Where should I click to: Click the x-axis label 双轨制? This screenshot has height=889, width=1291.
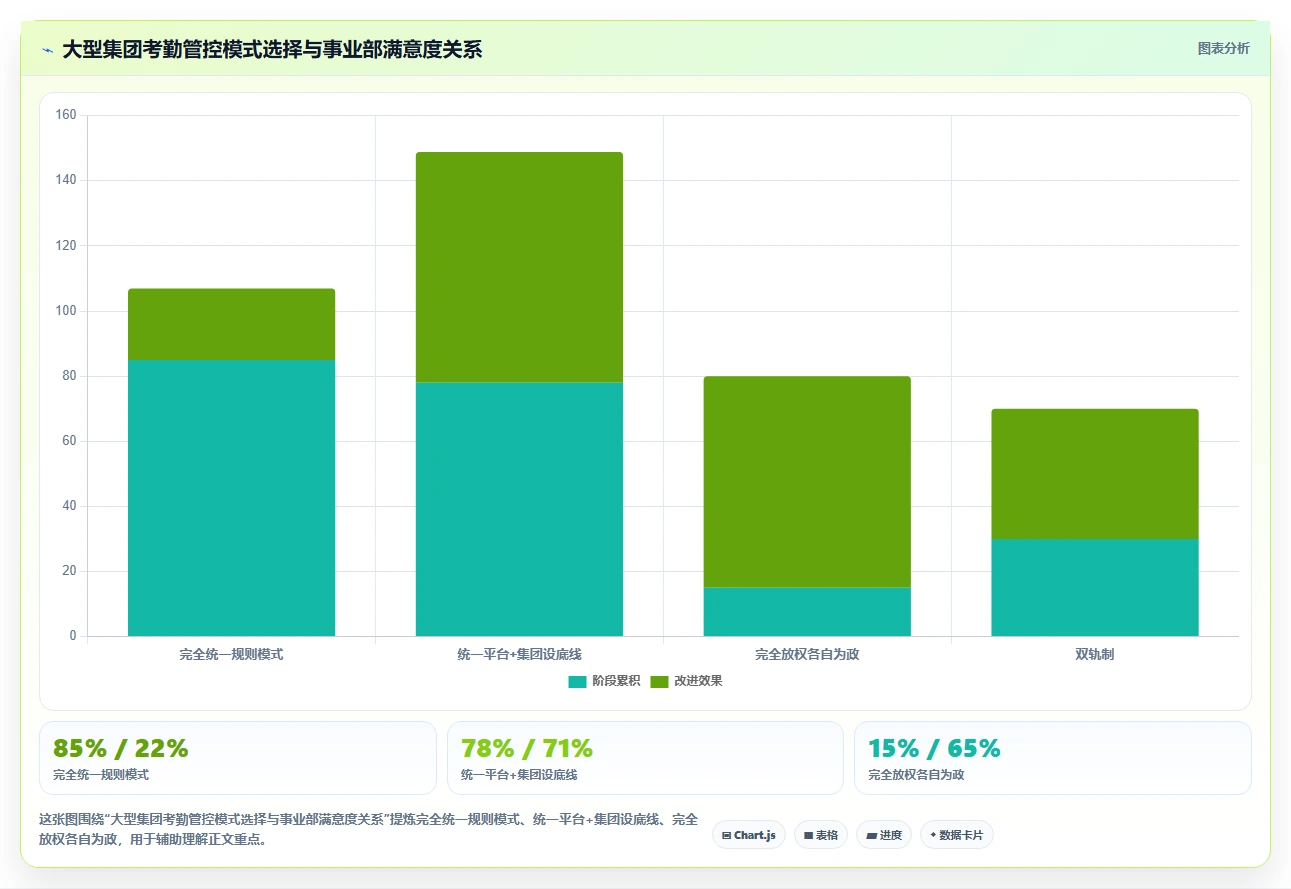click(1095, 655)
